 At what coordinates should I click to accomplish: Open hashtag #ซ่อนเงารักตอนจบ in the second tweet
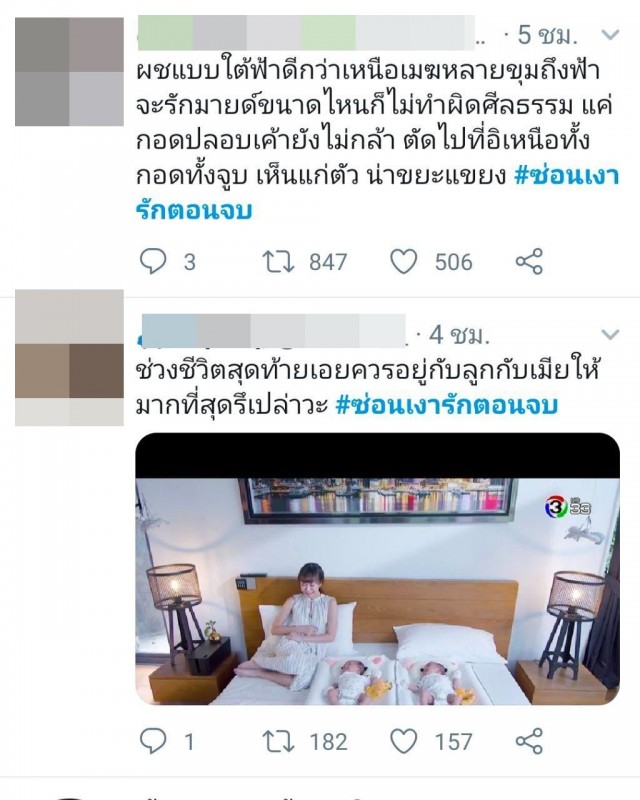[447, 406]
